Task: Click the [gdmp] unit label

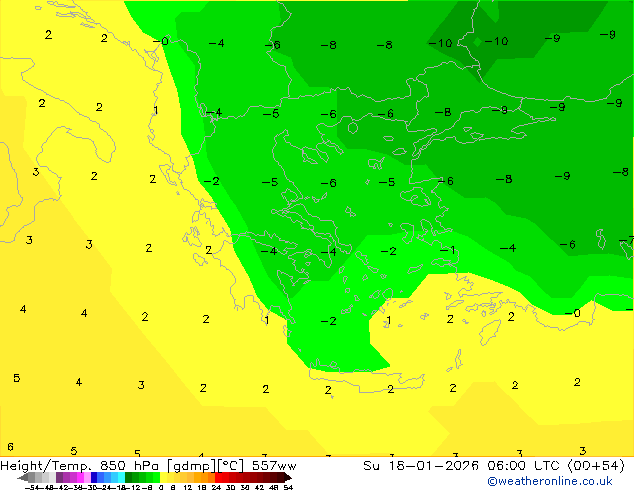Action: (x=192, y=466)
